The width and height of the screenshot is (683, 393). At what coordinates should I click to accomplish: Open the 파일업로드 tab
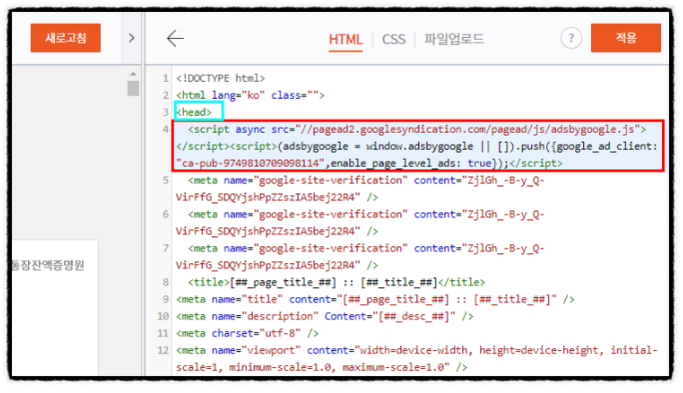pyautogui.click(x=454, y=39)
